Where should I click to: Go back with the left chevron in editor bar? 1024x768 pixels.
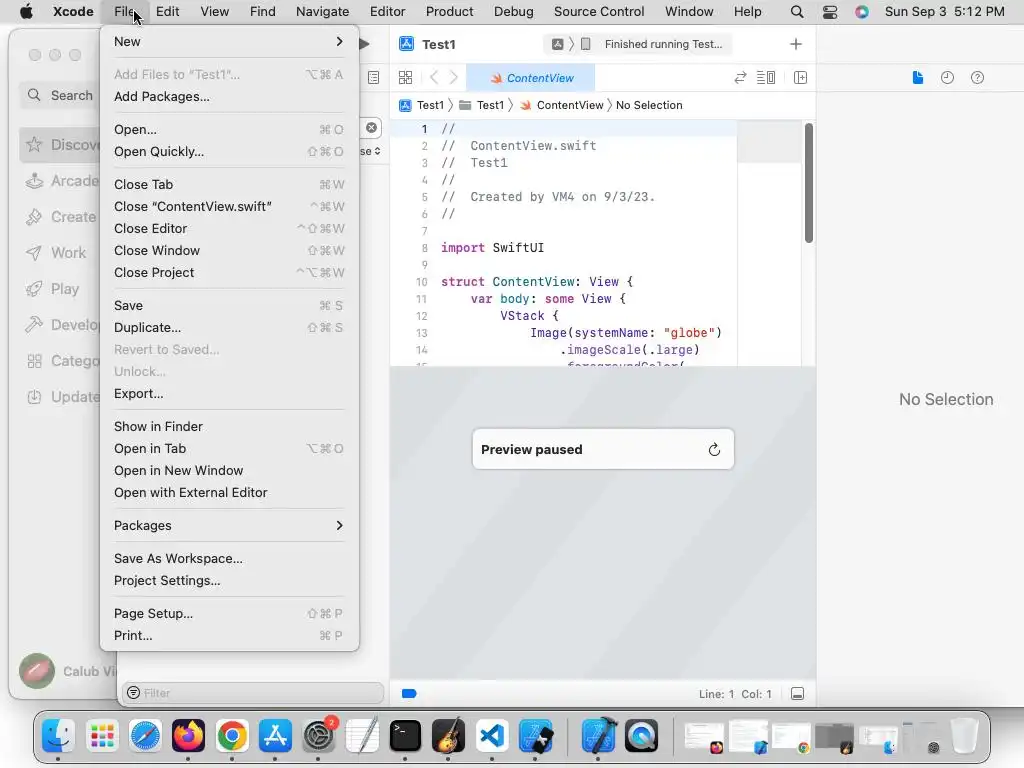point(434,78)
